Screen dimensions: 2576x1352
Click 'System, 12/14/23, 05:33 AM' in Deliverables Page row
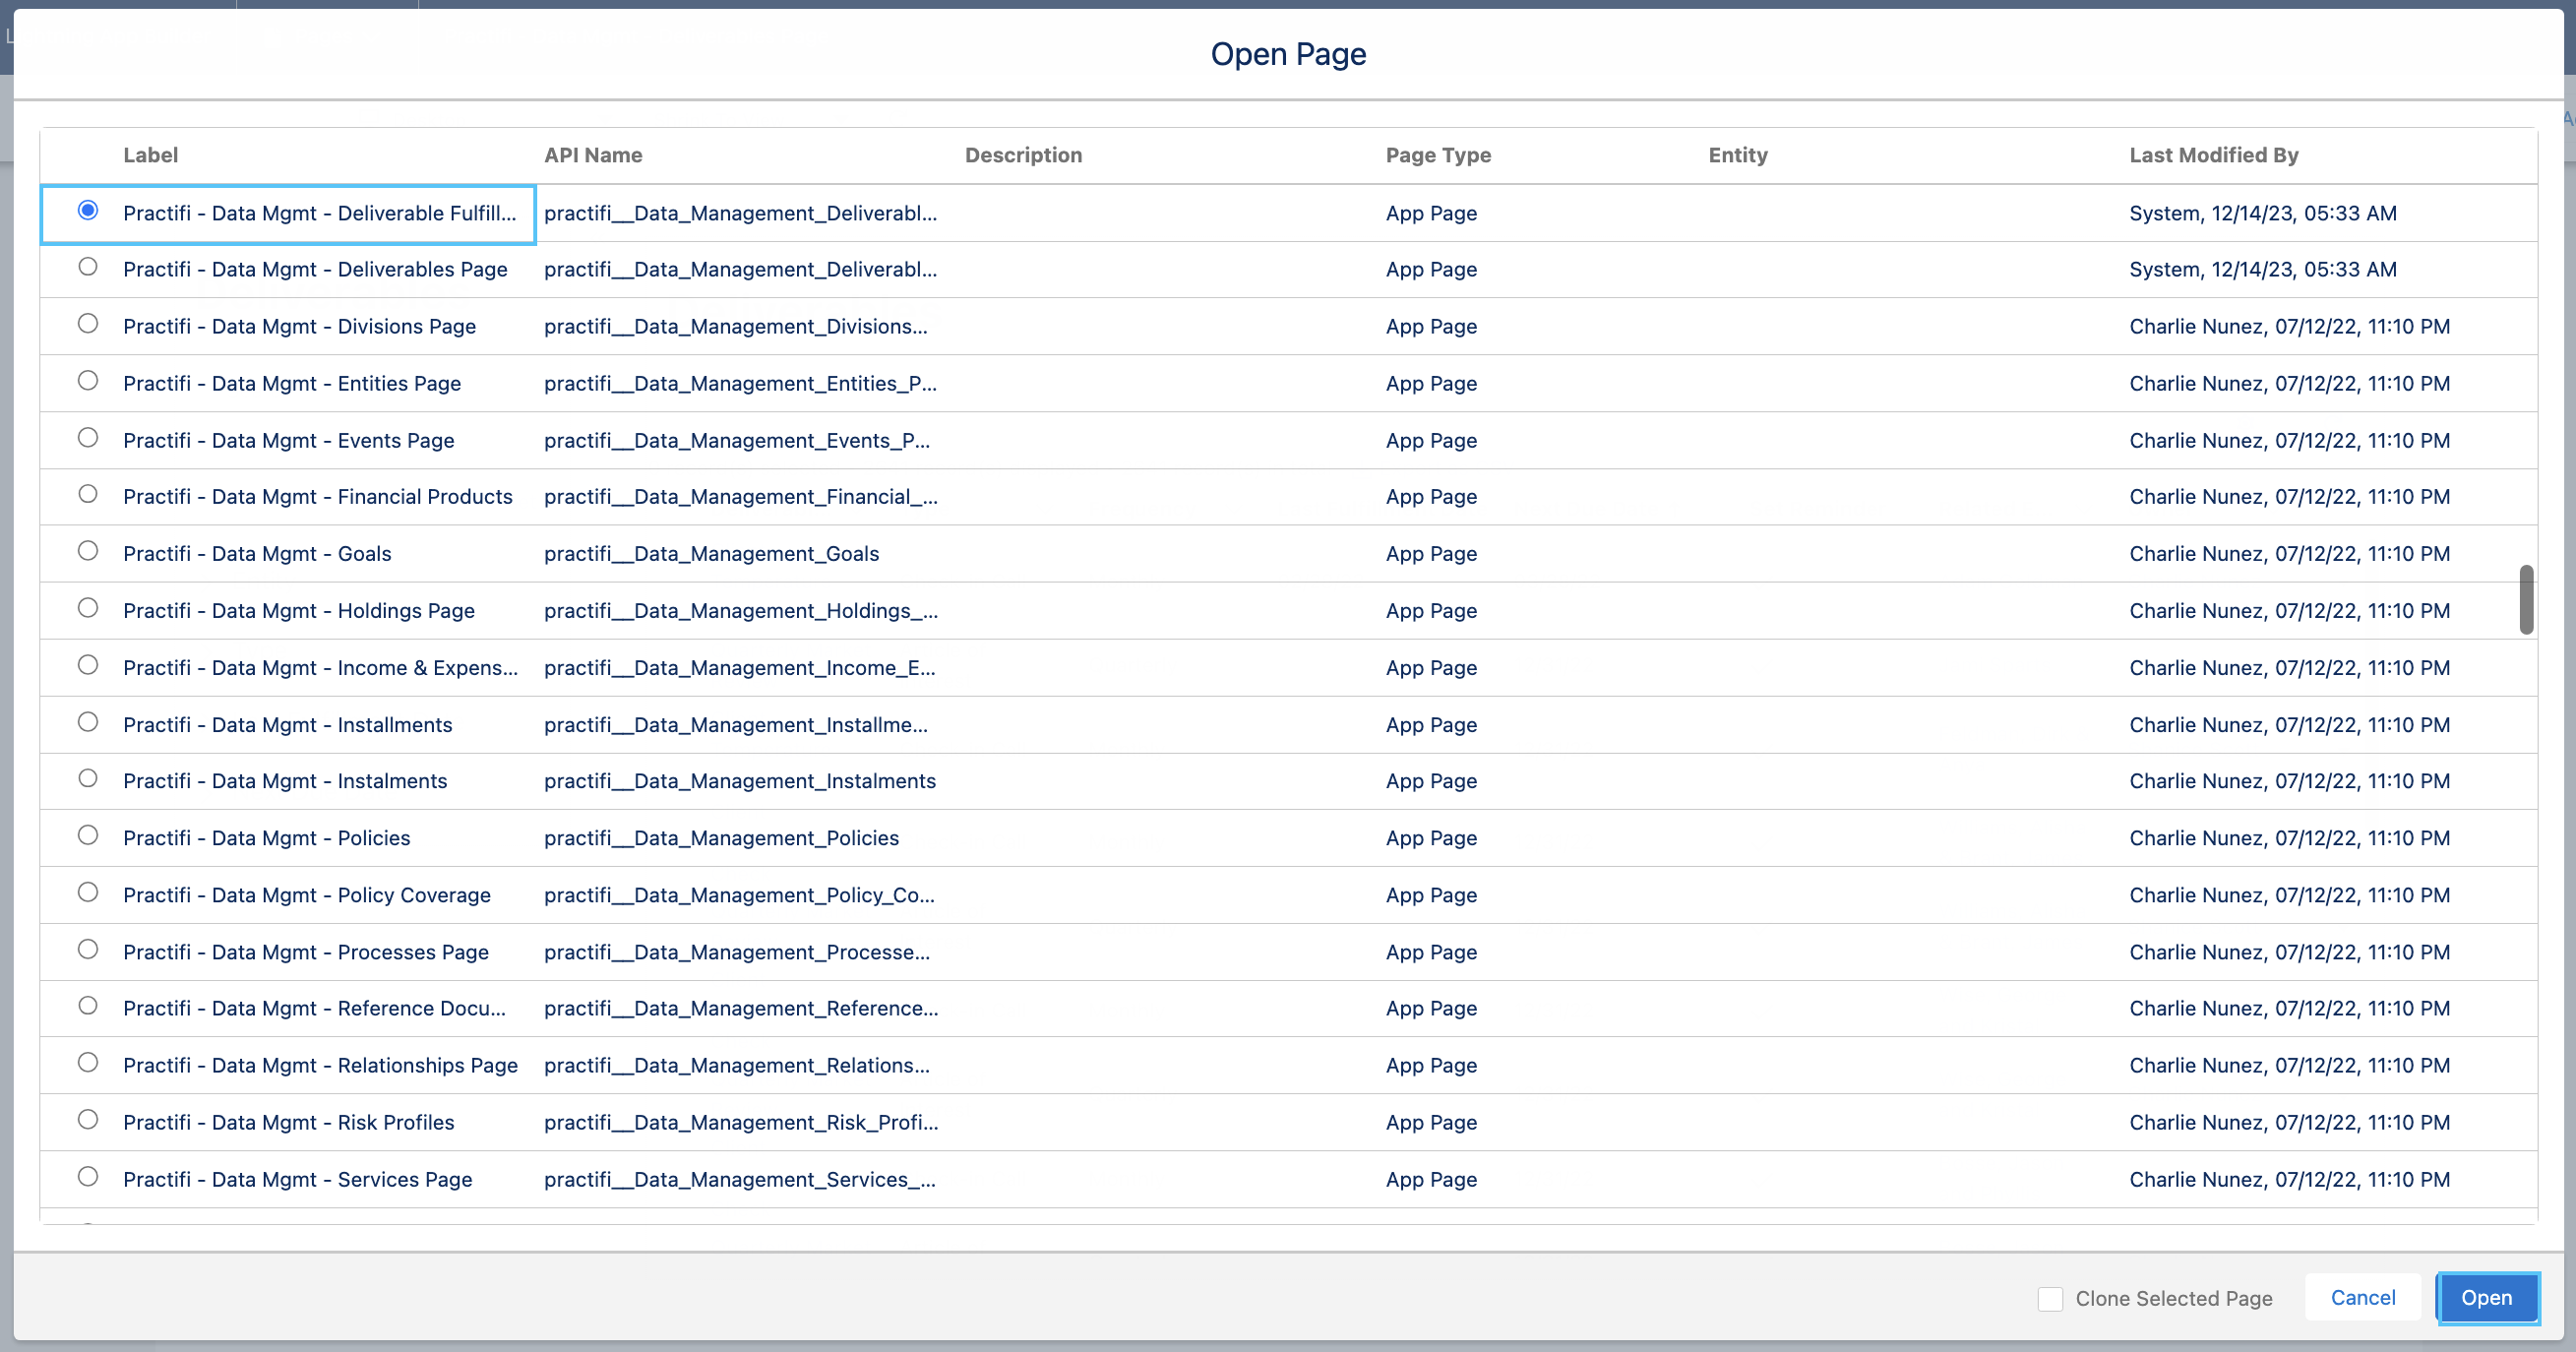(x=2262, y=269)
